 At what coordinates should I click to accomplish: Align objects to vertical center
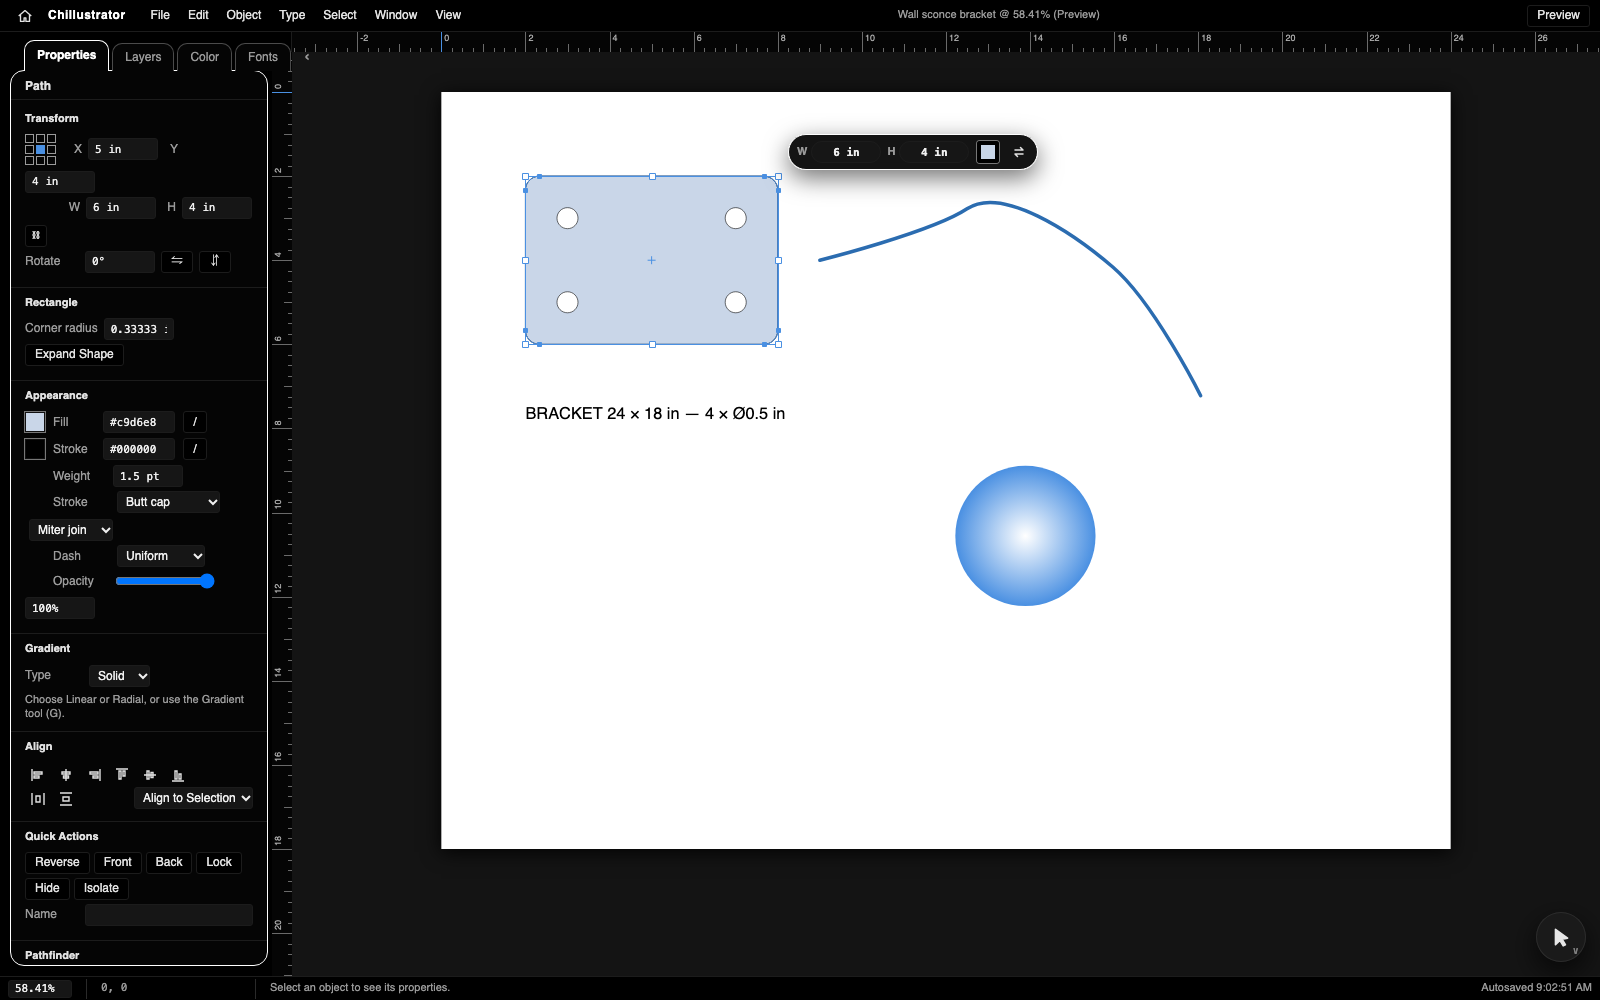click(x=150, y=775)
